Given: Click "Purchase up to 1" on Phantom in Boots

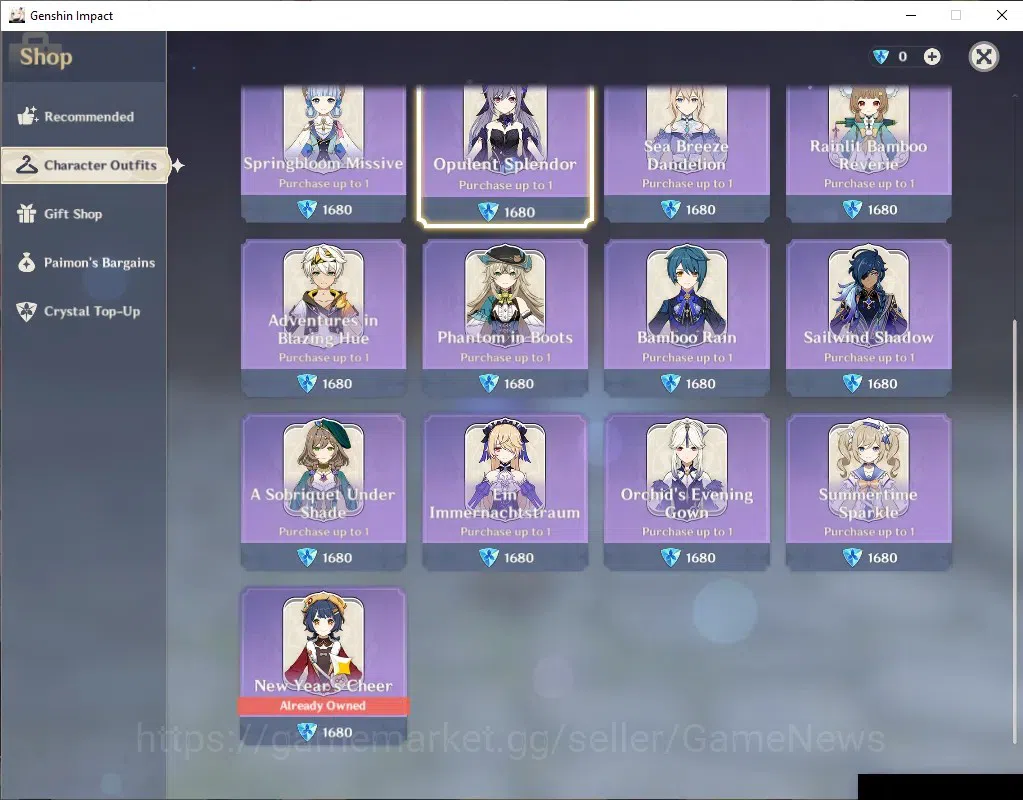Looking at the screenshot, I should [x=505, y=358].
